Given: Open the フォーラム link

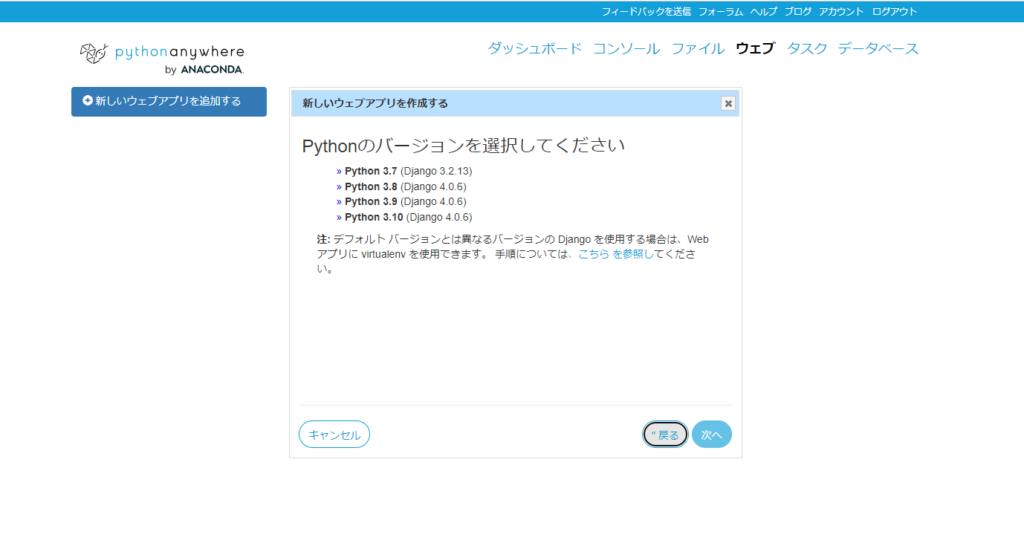Looking at the screenshot, I should click(720, 12).
